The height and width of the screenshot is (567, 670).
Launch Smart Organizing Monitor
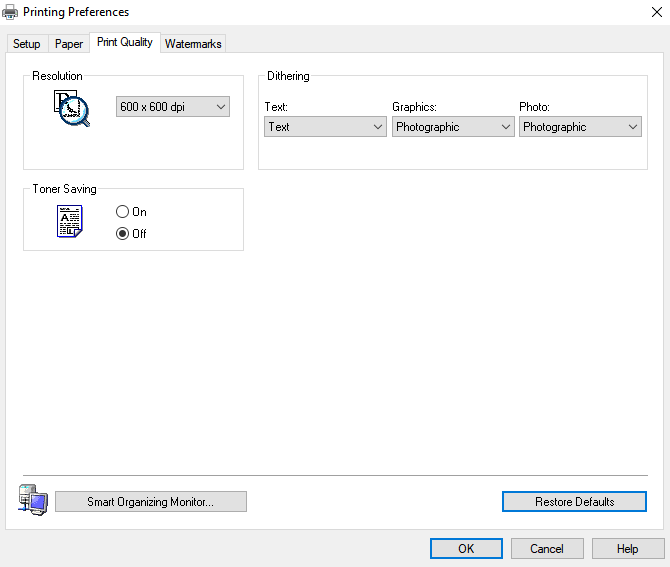(150, 502)
